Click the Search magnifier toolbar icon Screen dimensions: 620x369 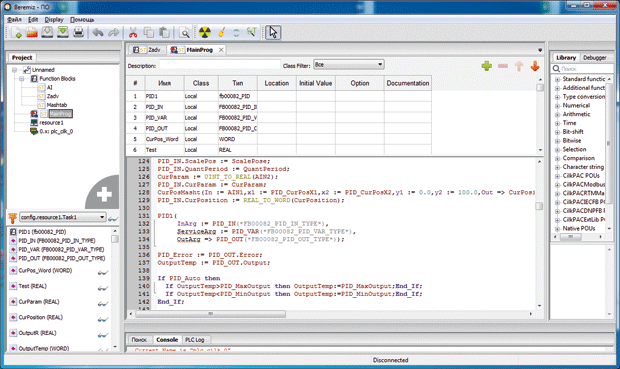tap(184, 32)
